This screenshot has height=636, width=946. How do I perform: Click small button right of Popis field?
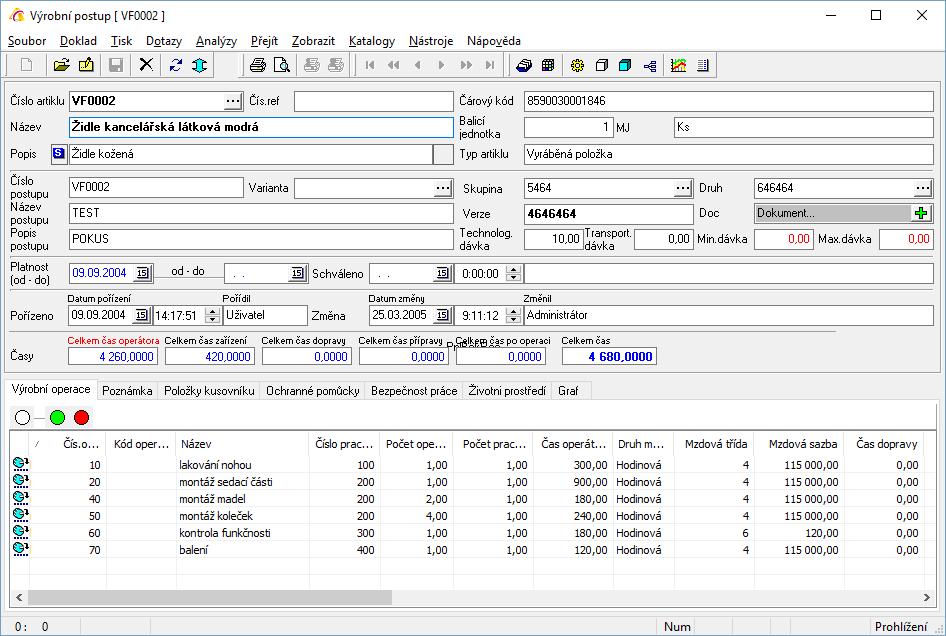pos(443,154)
